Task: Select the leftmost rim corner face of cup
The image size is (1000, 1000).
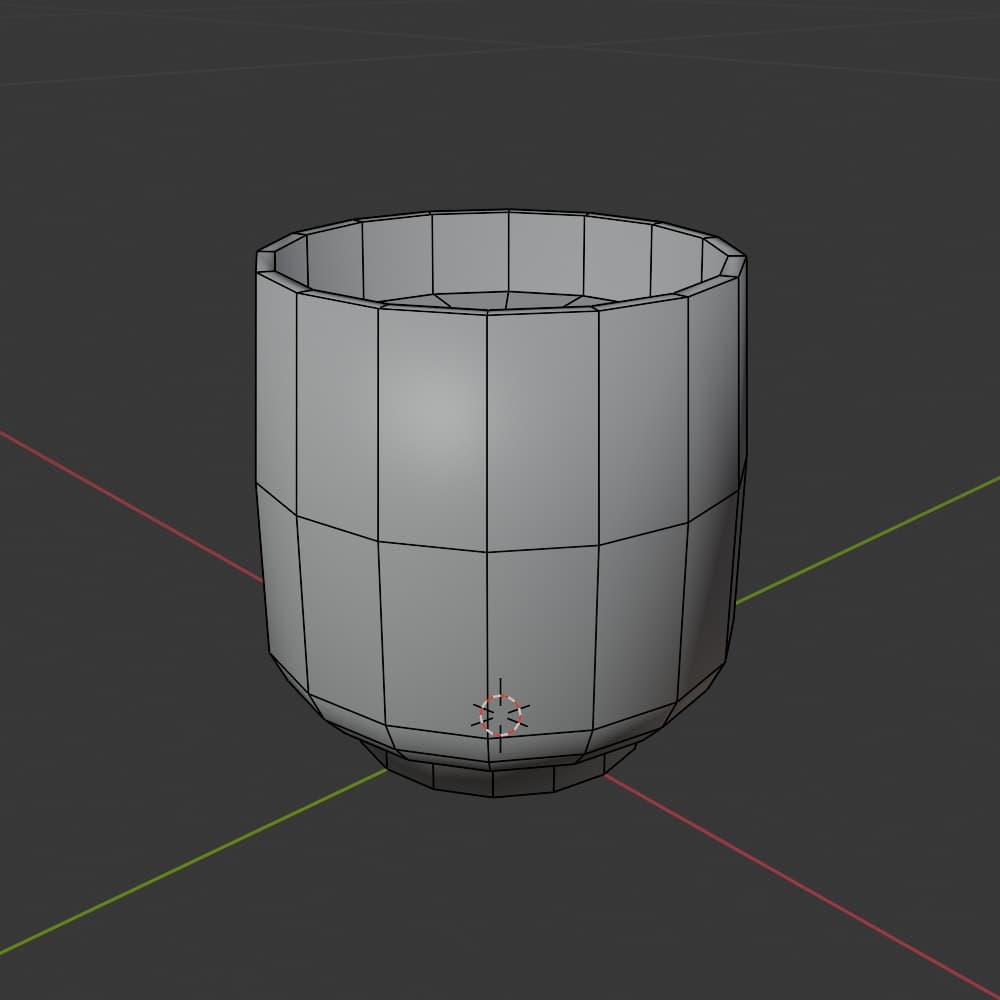Action: pyautogui.click(x=266, y=261)
